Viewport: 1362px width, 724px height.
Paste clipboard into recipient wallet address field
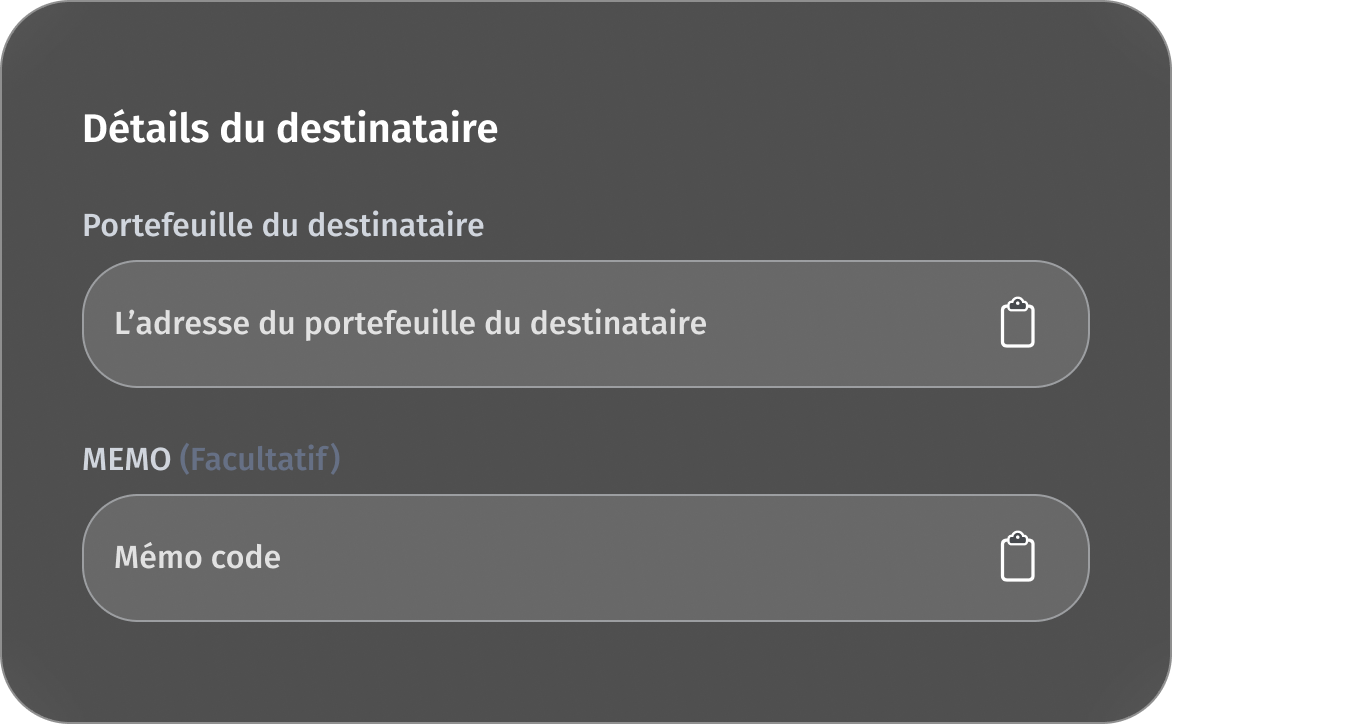[1017, 324]
